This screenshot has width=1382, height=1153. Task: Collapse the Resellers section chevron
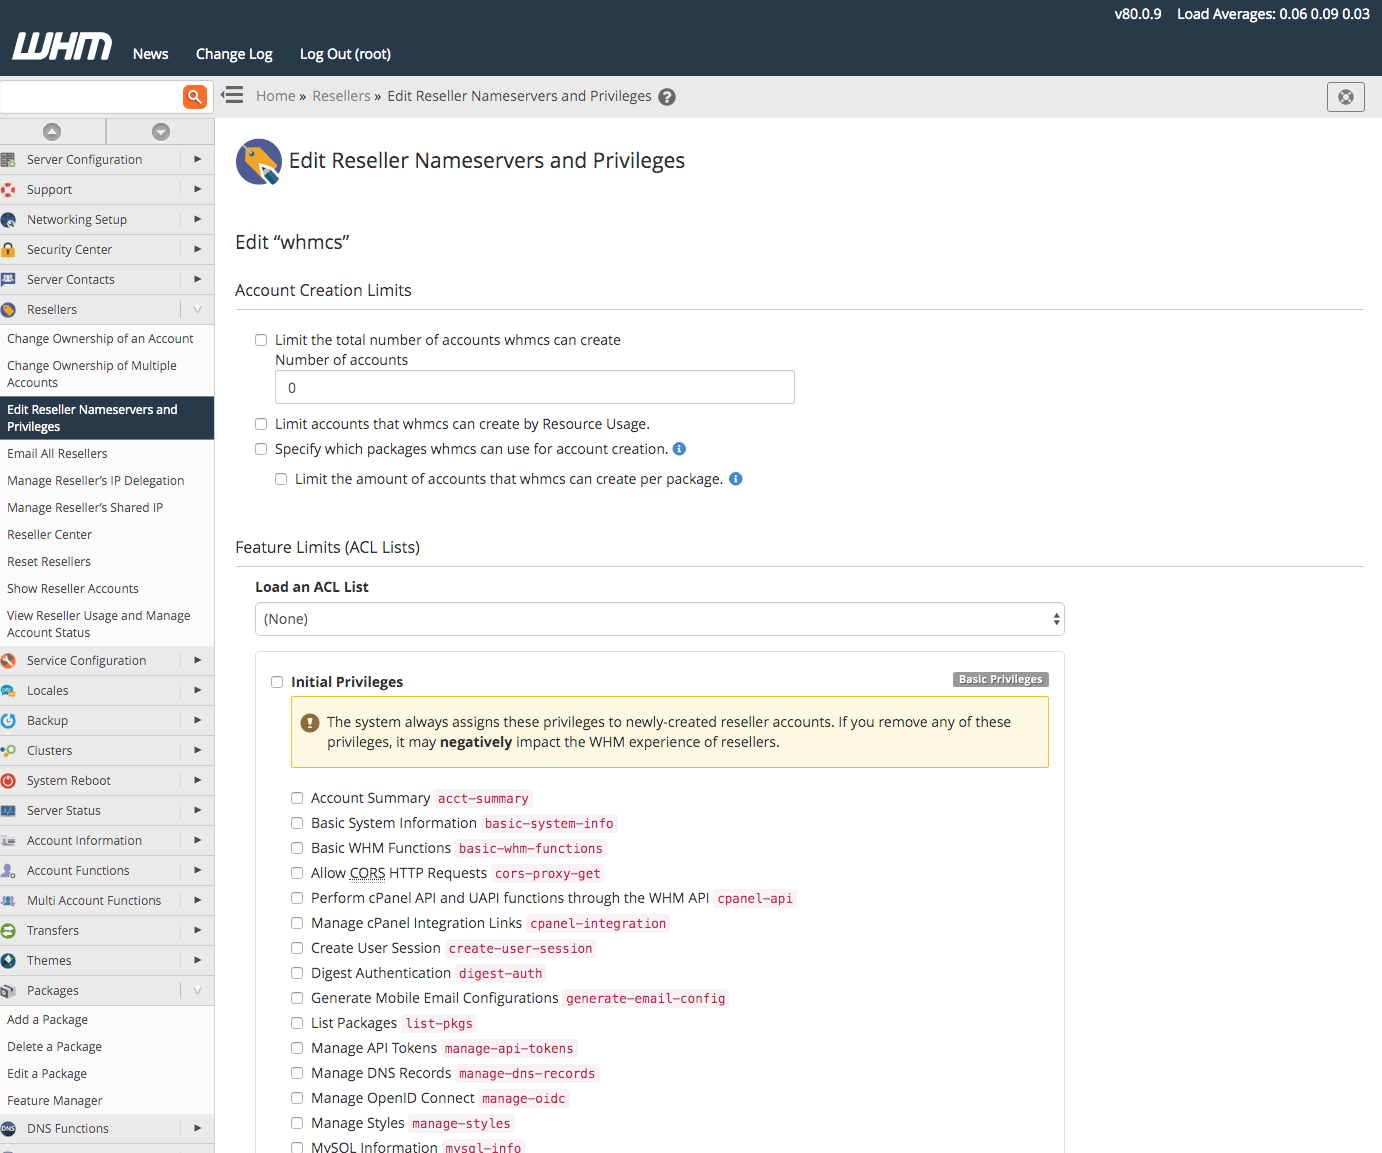point(197,310)
